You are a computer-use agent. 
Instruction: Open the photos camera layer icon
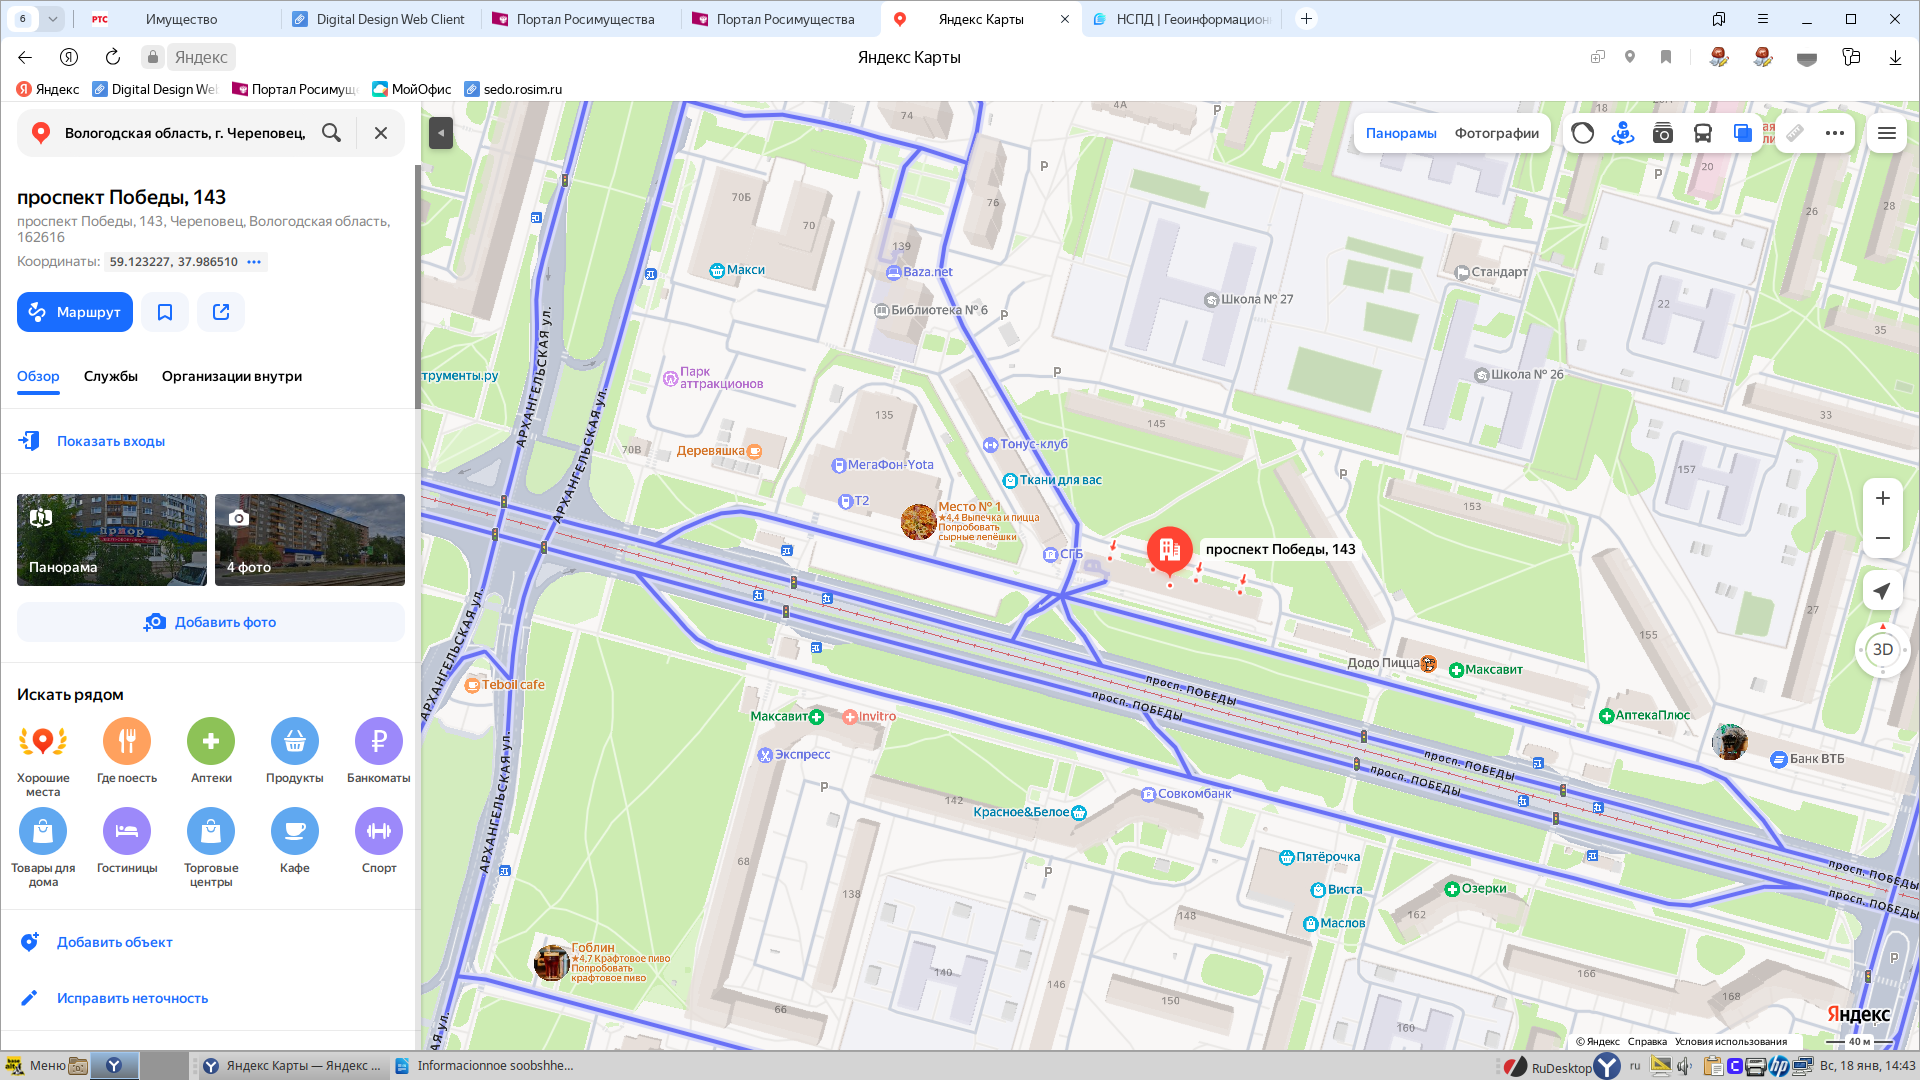1662,133
